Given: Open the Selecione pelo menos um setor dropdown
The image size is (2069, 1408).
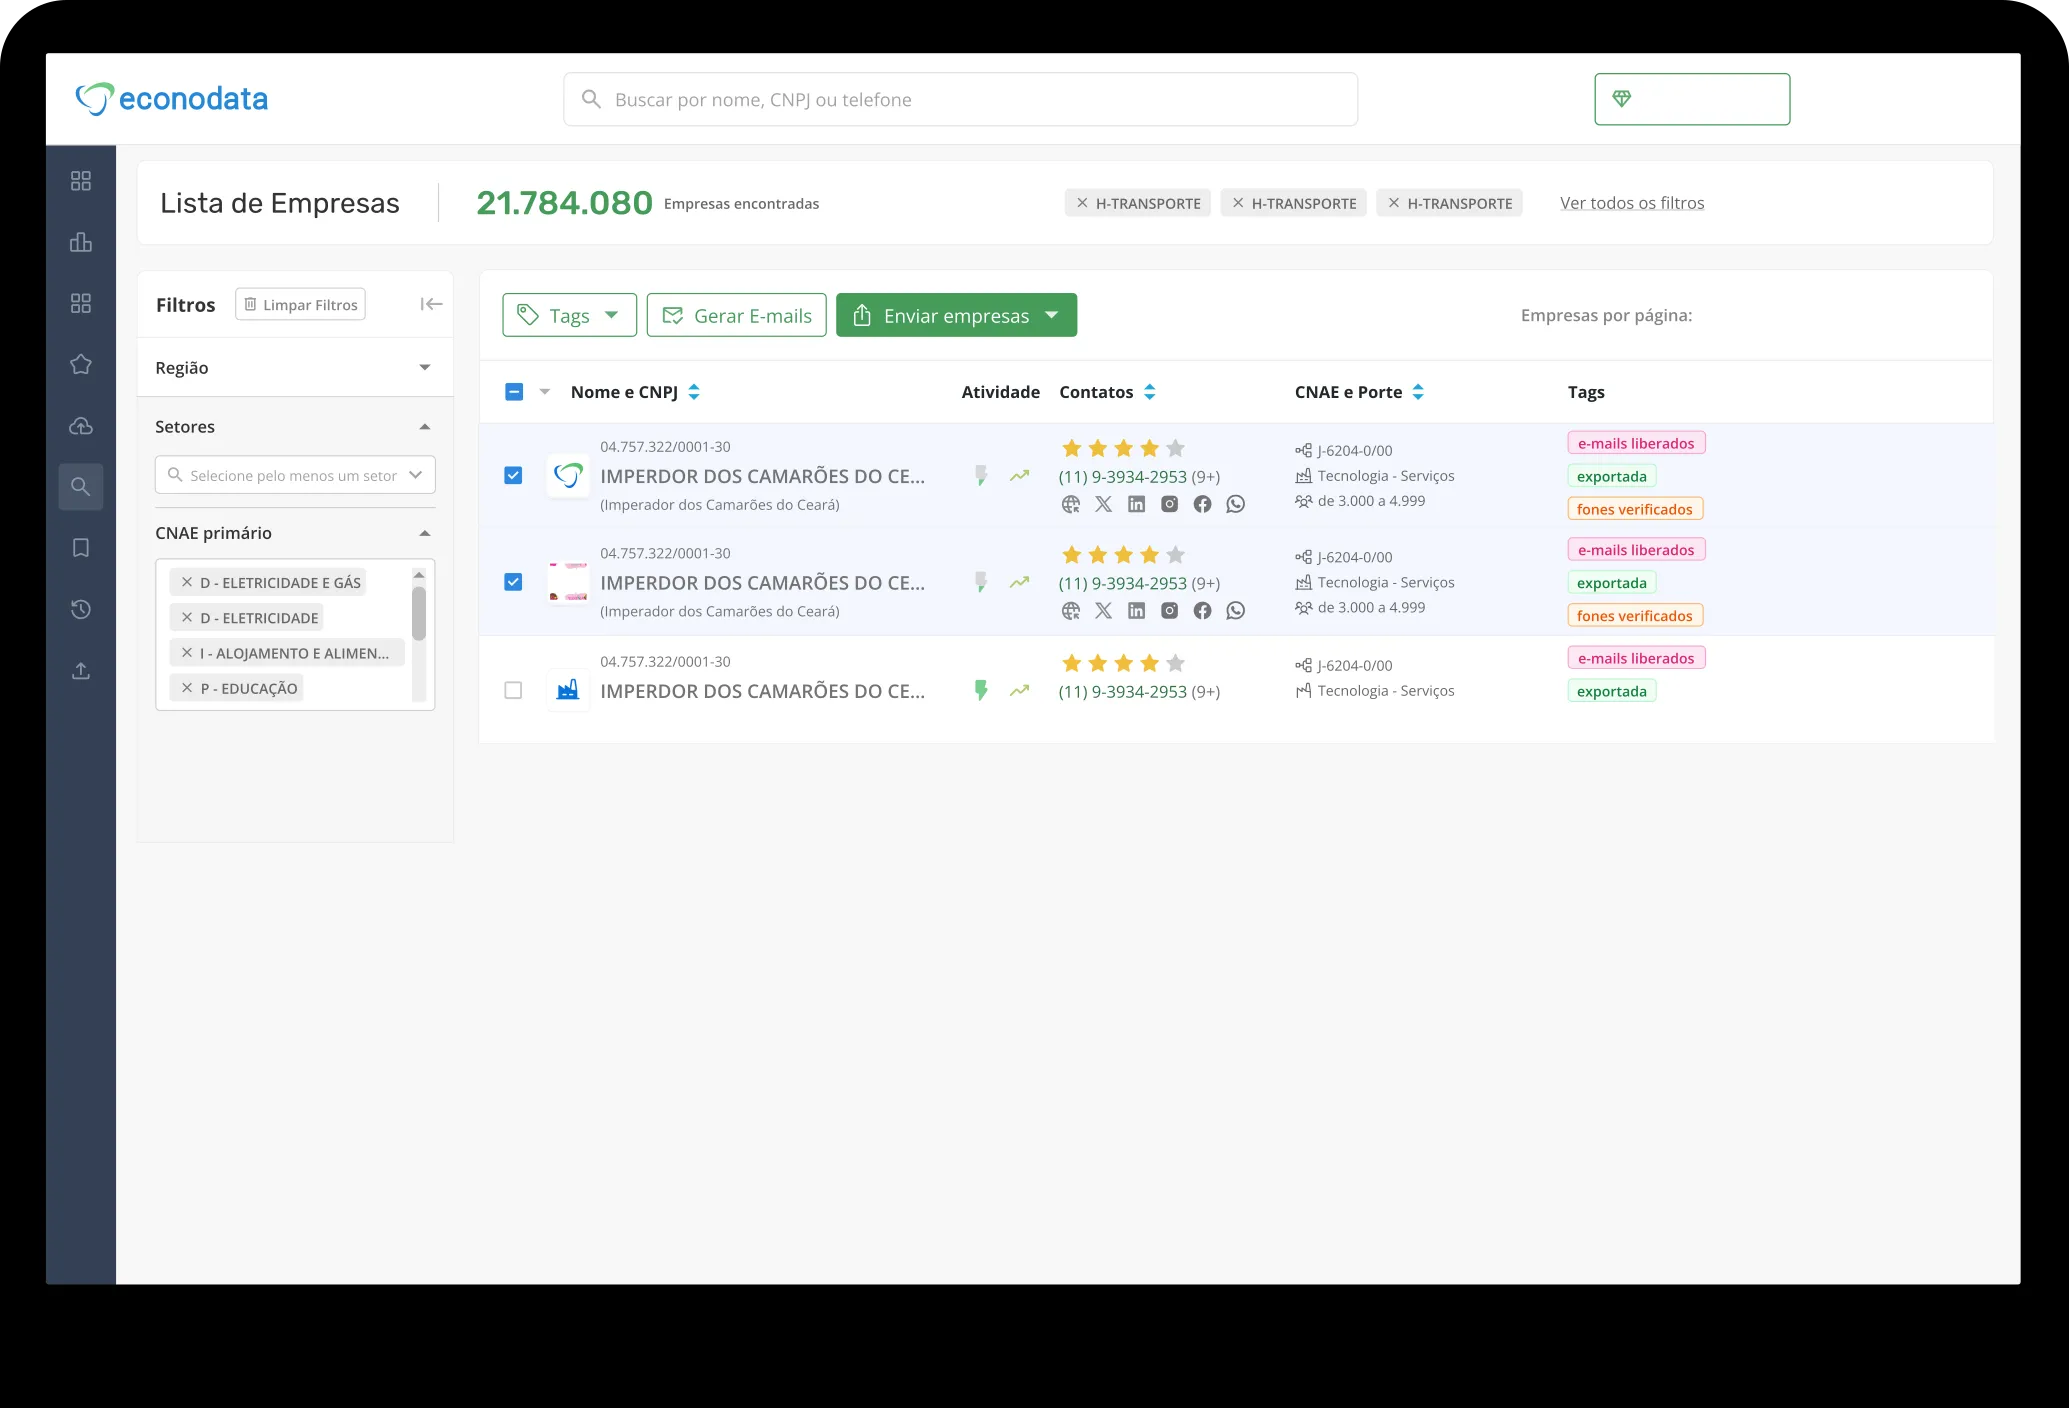Looking at the screenshot, I should coord(294,475).
